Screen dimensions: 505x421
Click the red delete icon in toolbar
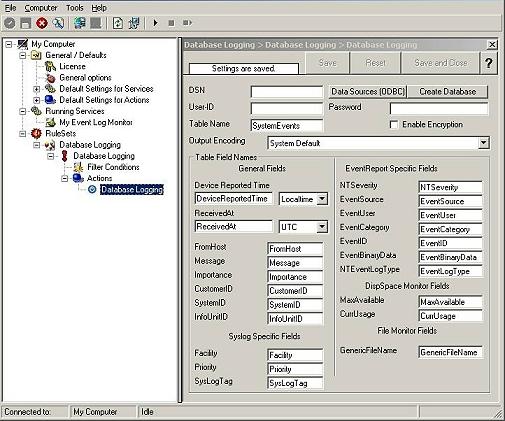[42, 23]
